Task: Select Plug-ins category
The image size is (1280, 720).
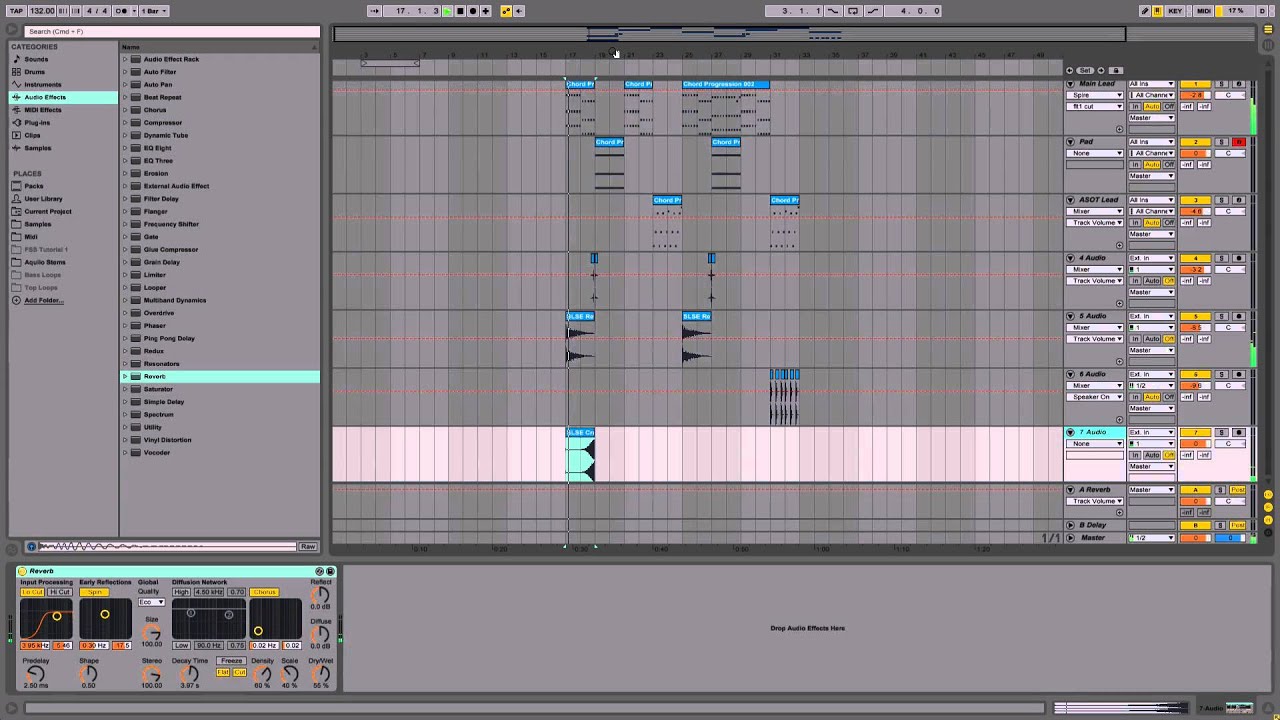Action: click(x=37, y=123)
